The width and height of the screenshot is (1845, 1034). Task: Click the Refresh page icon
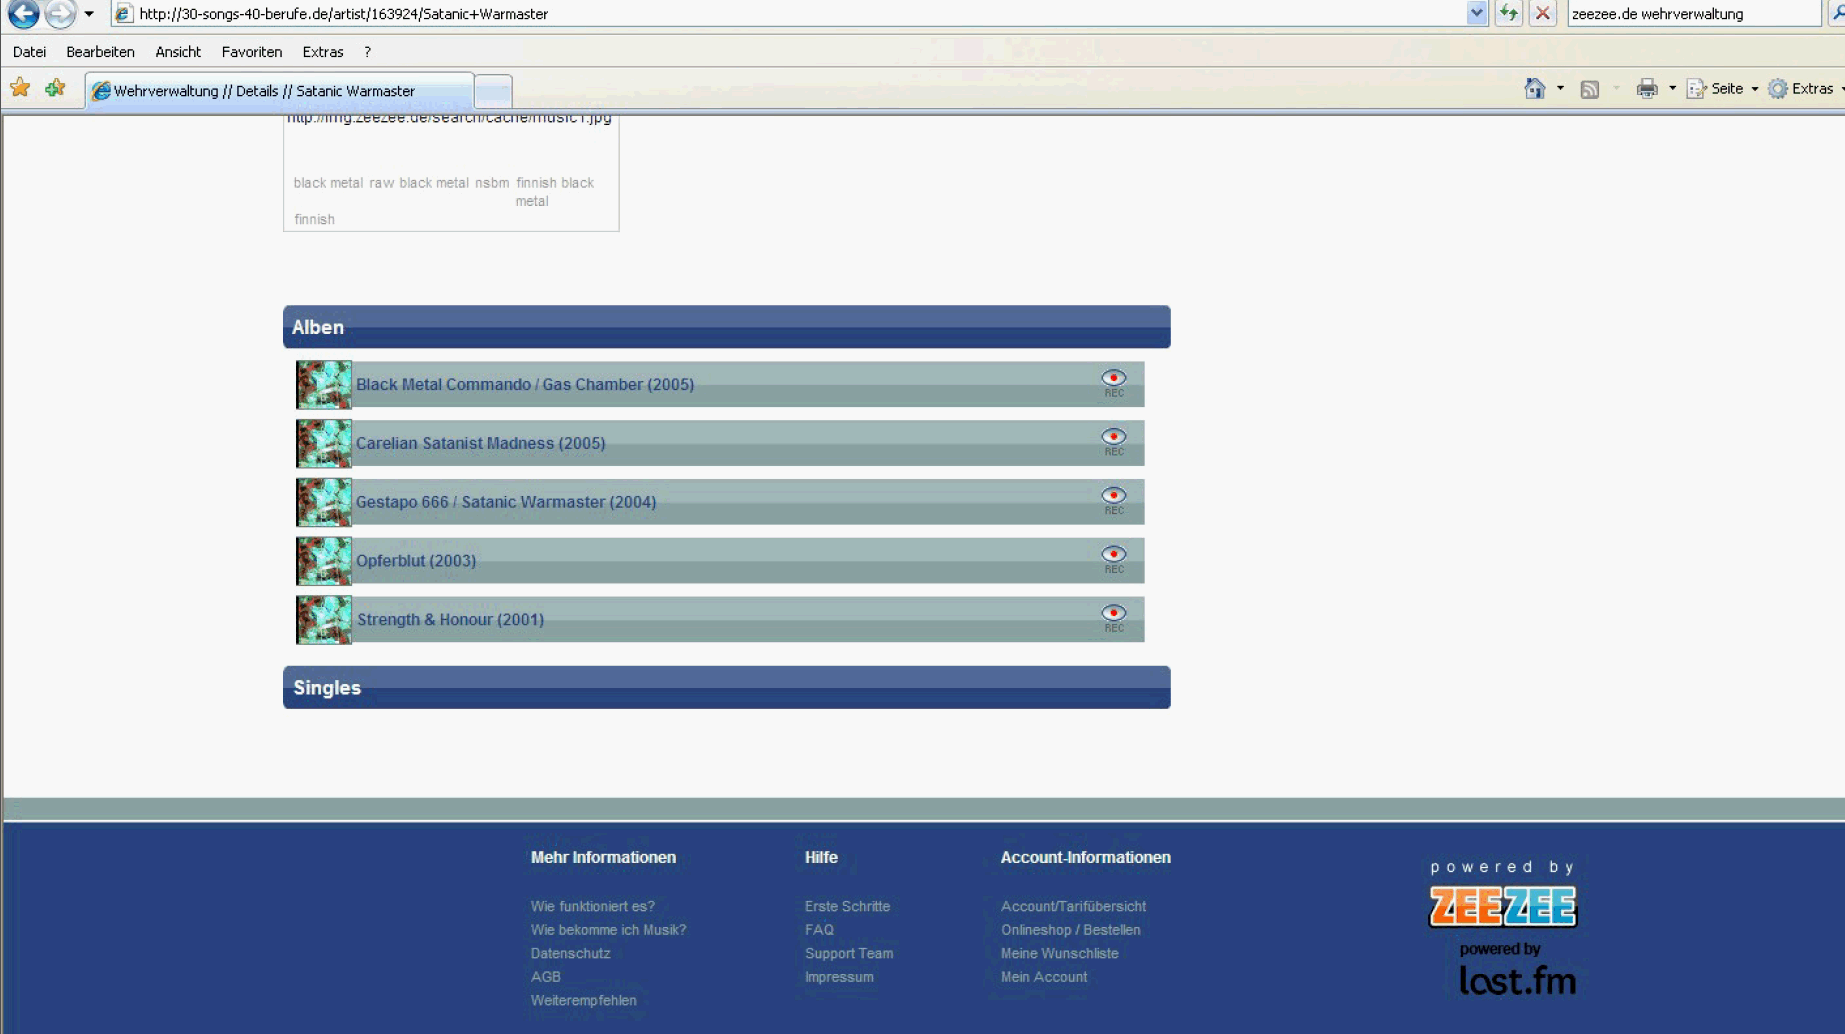[1508, 13]
